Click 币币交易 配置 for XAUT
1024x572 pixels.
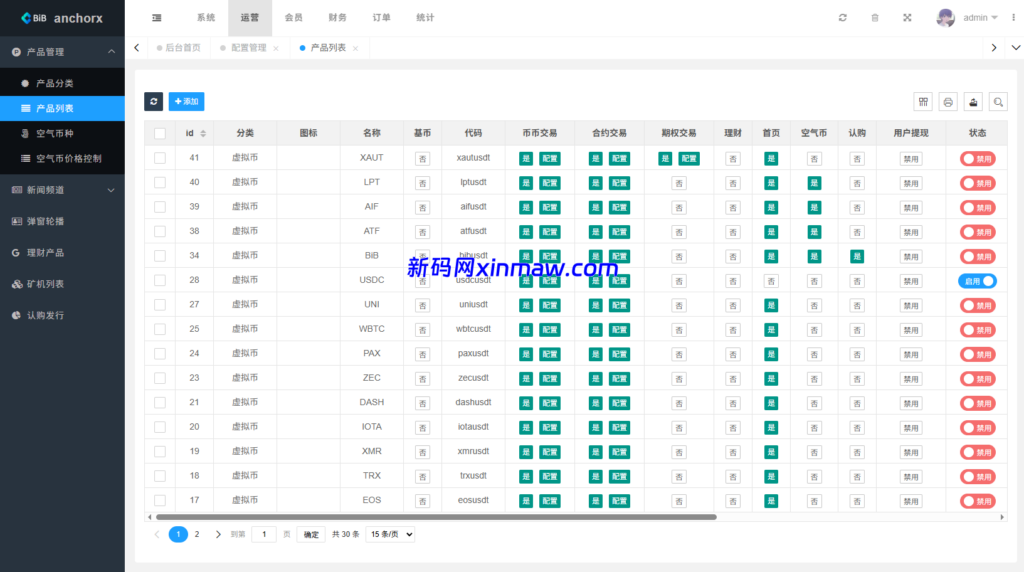tap(550, 159)
